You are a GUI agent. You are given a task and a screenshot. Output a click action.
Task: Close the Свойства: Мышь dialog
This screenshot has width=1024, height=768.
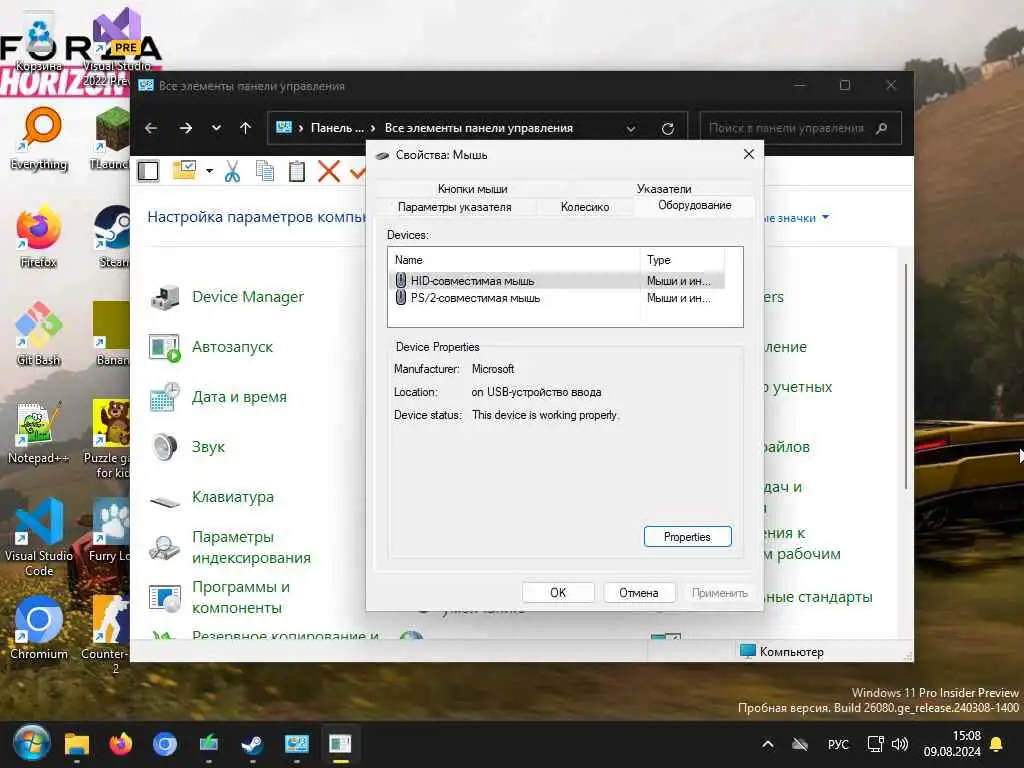[x=748, y=154]
